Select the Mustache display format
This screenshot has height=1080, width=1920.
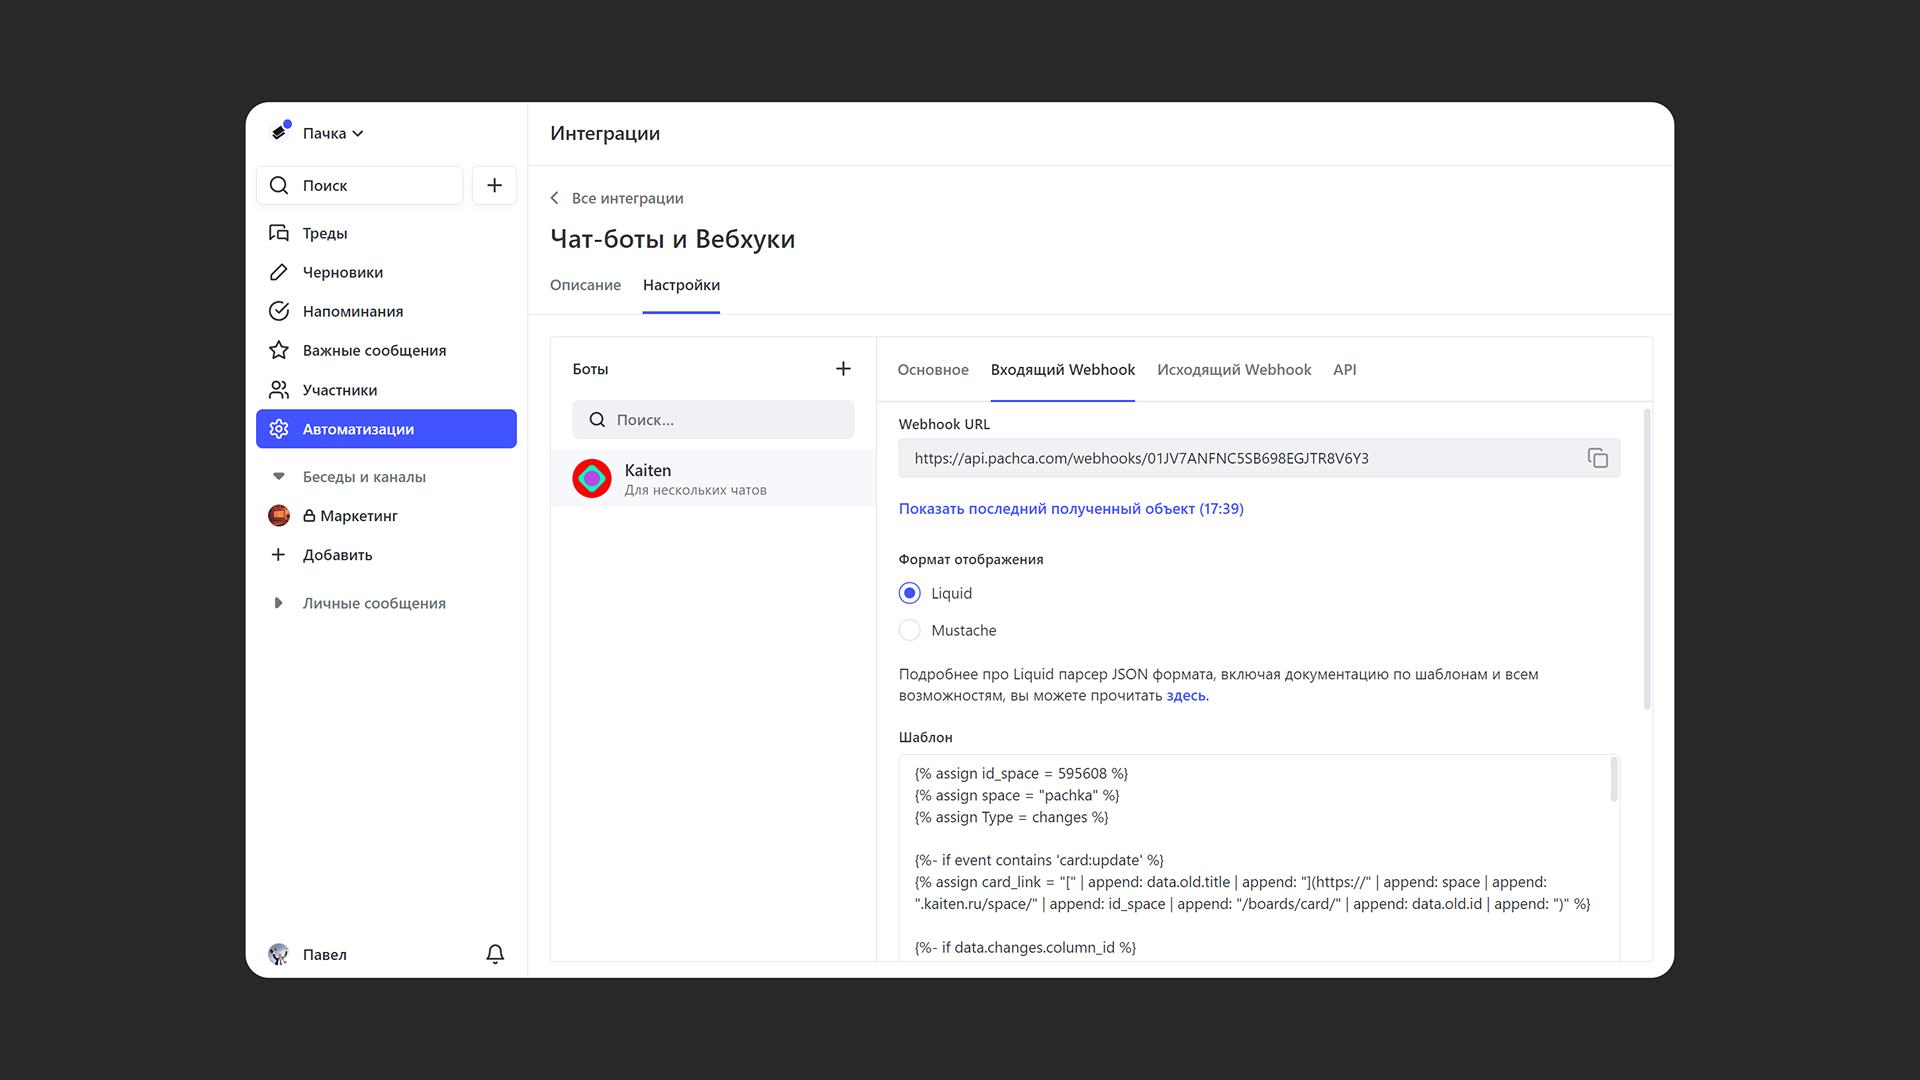pyautogui.click(x=909, y=630)
